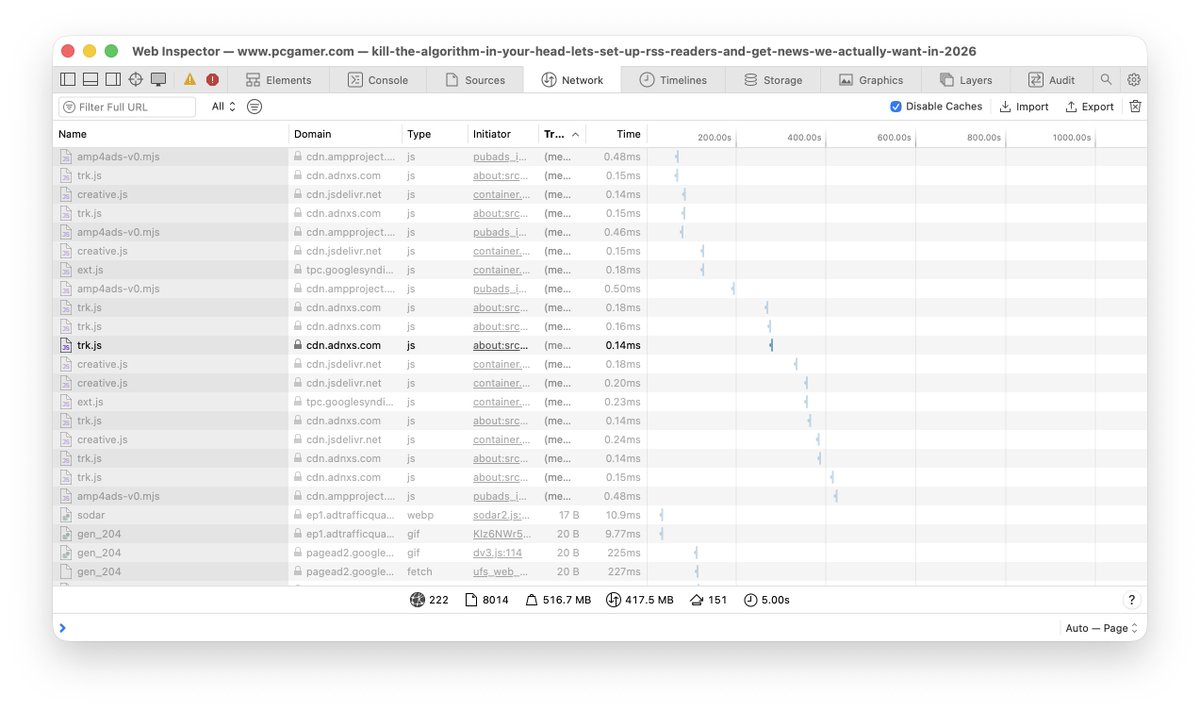Click the load time 5.00s indicator
Screen dimensions: 1200x711
(767, 600)
